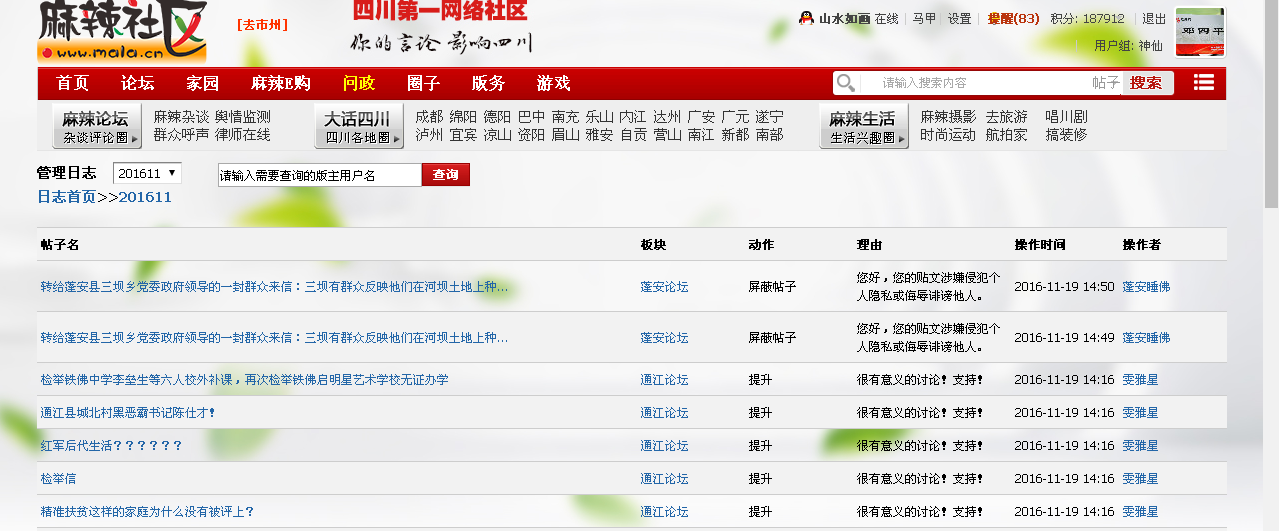
Task: Expand the 麻辣论坛 杂谈评论圈 menu
Action: (97, 127)
